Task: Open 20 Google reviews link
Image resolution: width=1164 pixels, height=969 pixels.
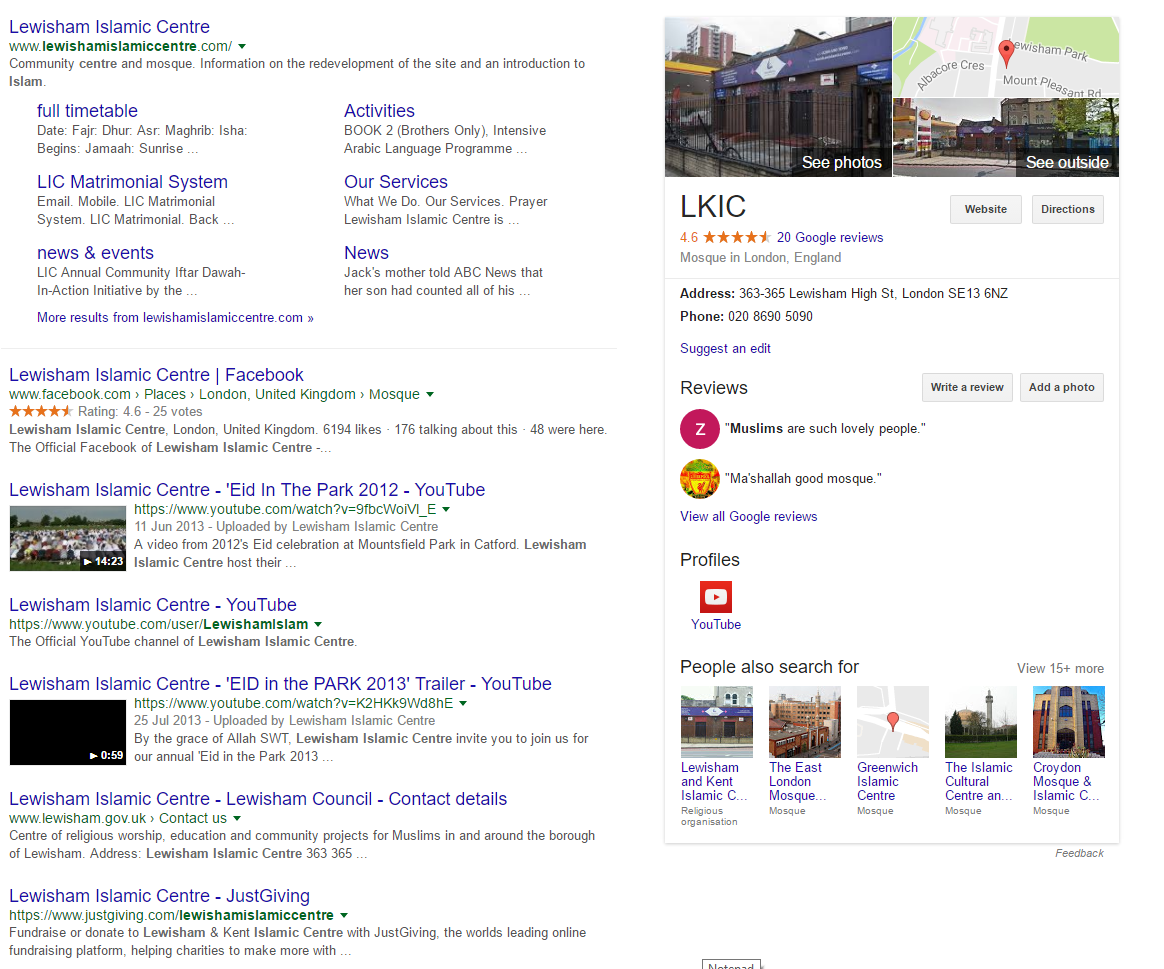Action: [x=830, y=238]
